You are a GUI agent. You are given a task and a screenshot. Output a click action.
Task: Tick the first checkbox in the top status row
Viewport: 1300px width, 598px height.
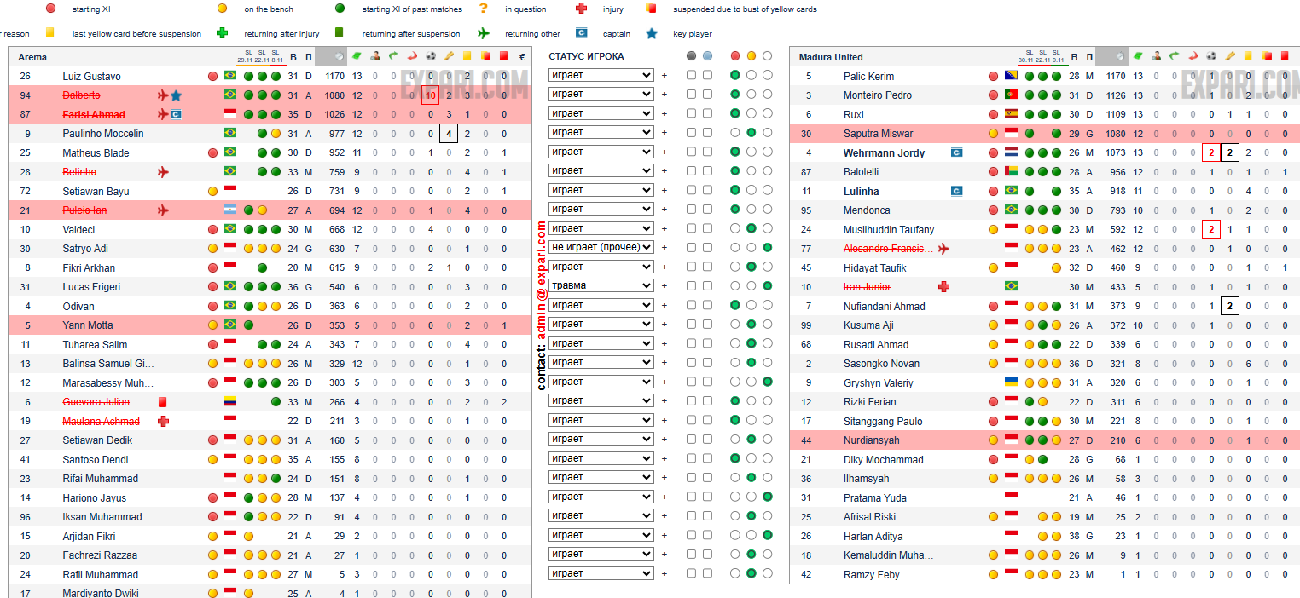tap(690, 76)
